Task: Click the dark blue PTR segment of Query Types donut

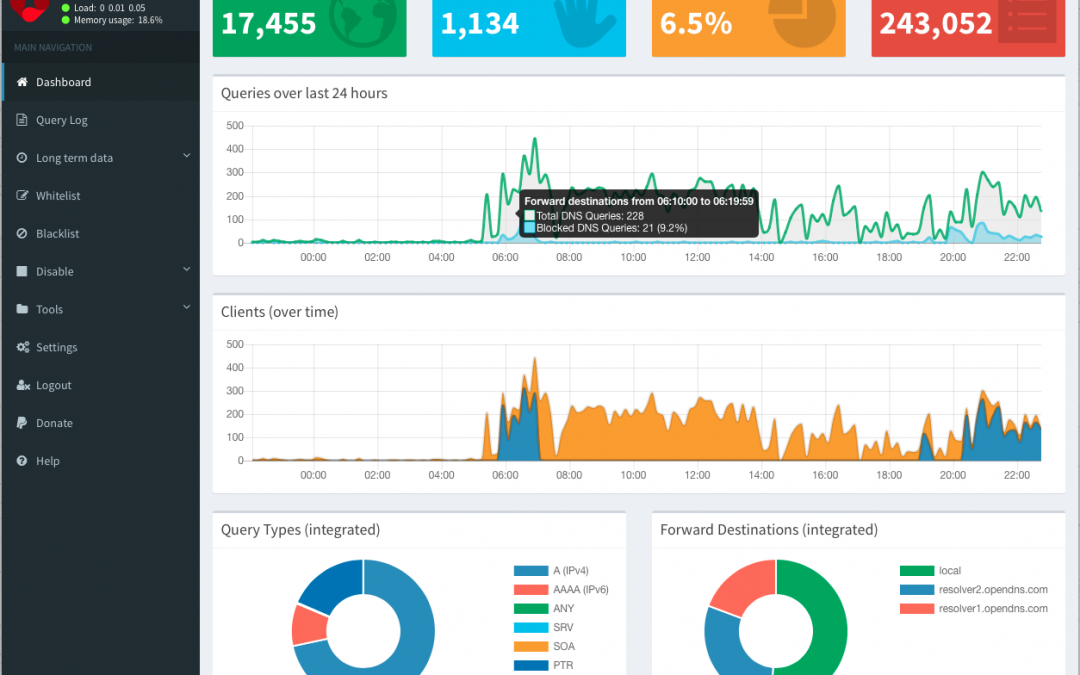Action: (x=336, y=583)
